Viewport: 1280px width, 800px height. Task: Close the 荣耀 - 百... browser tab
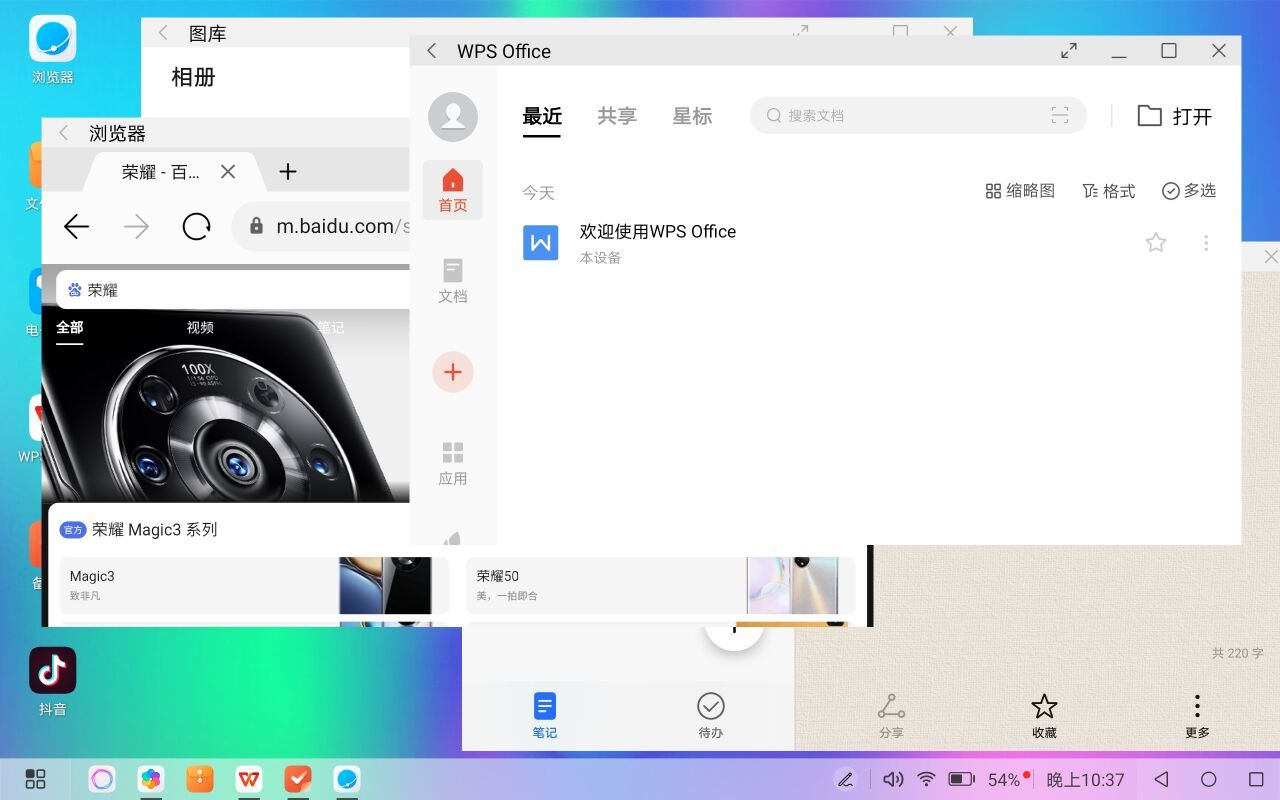[x=228, y=172]
